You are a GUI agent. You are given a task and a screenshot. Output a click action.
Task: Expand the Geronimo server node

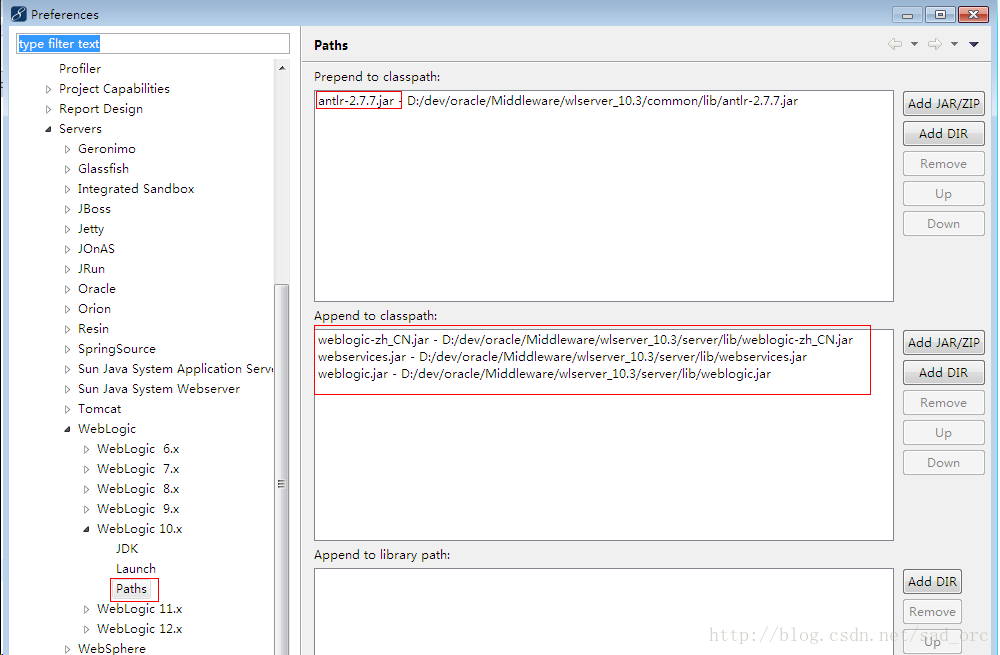(x=68, y=149)
